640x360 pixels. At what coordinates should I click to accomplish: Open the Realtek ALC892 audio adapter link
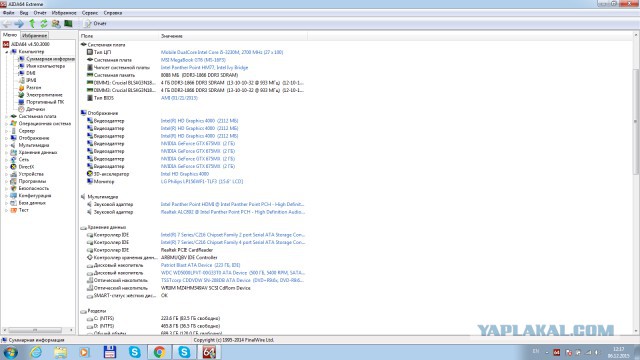pyautogui.click(x=233, y=212)
